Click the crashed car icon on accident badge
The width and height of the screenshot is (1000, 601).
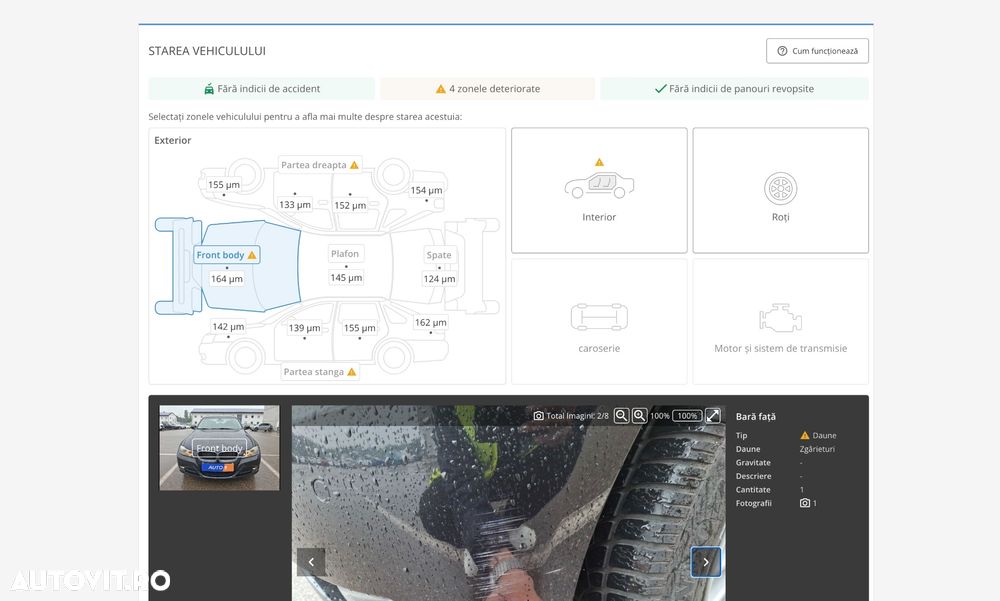[x=209, y=89]
